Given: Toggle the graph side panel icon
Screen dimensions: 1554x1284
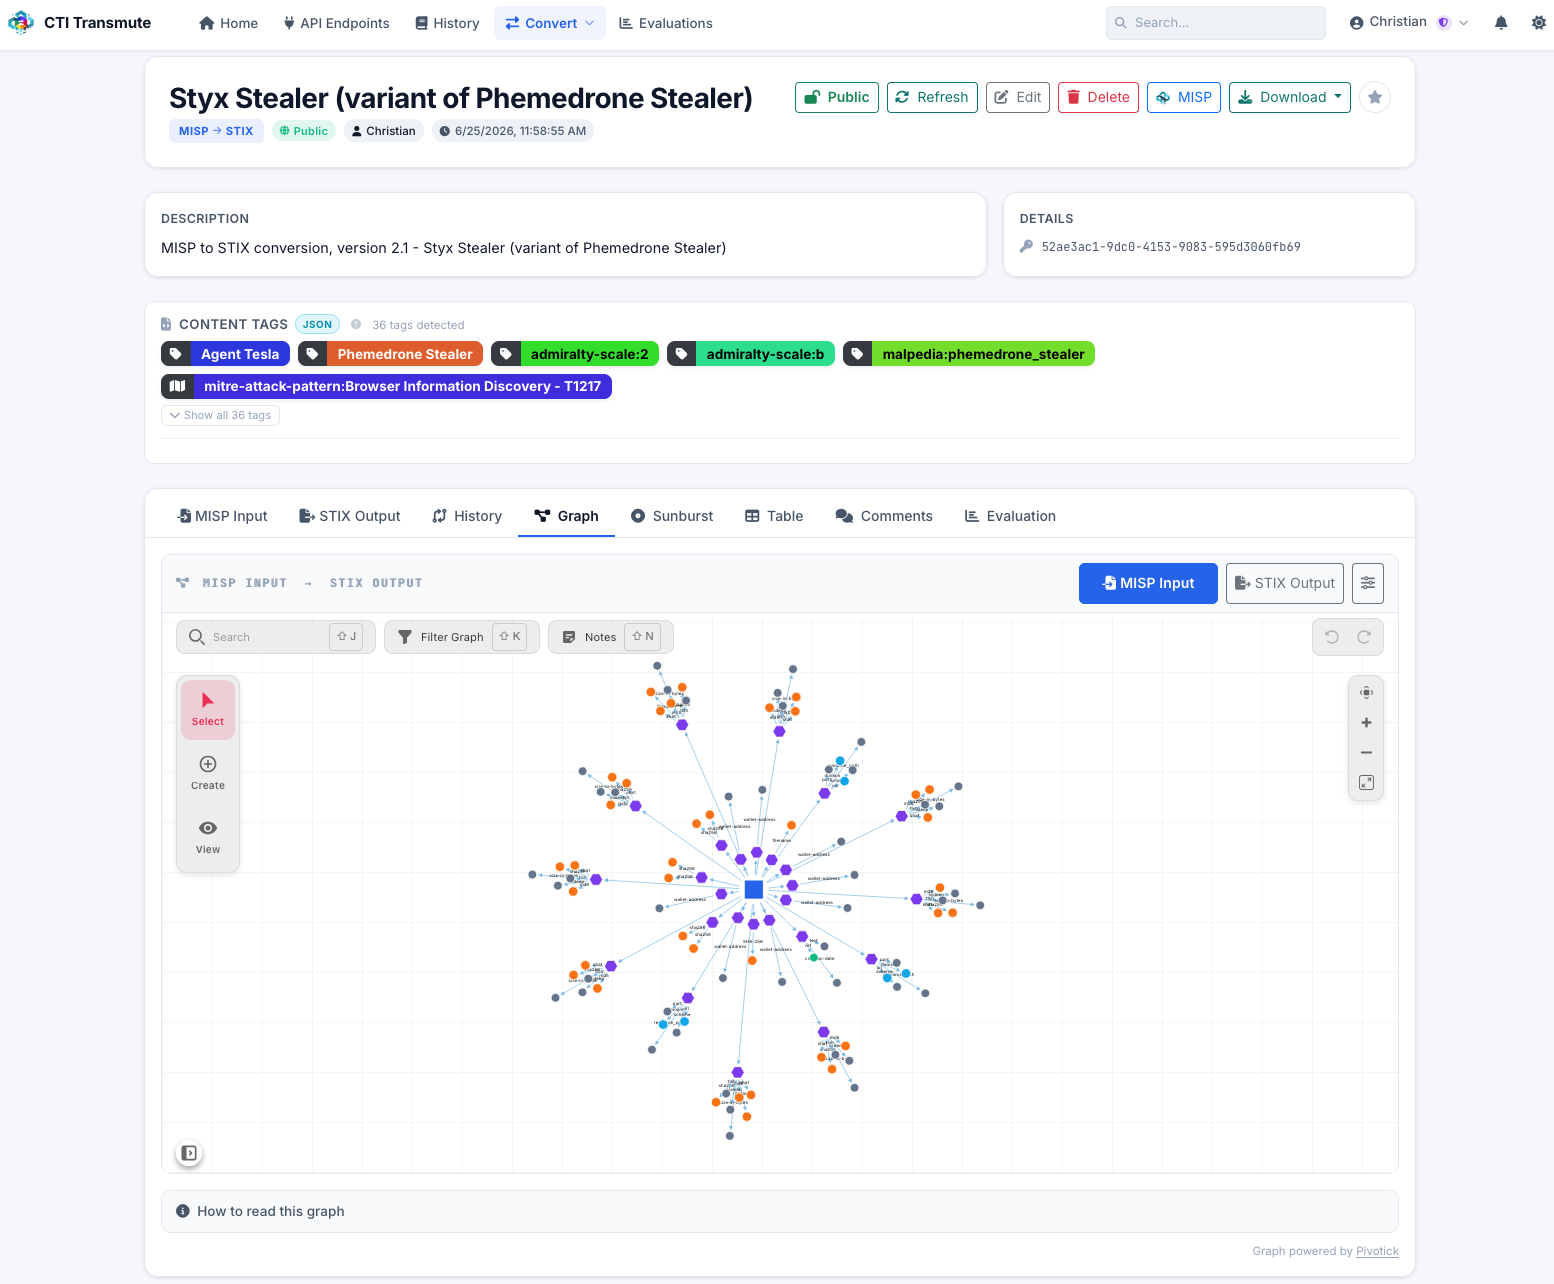Looking at the screenshot, I should coord(189,1153).
